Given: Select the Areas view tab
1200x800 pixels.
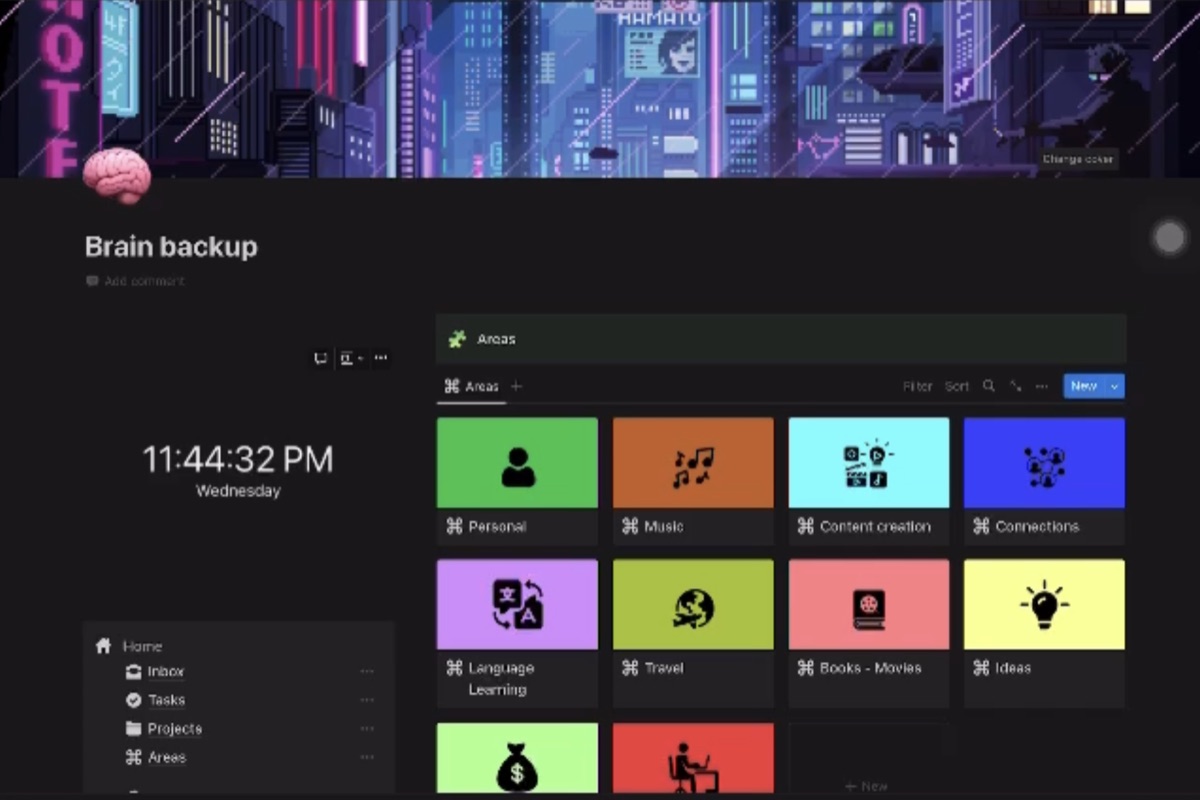Looking at the screenshot, I should (471, 386).
